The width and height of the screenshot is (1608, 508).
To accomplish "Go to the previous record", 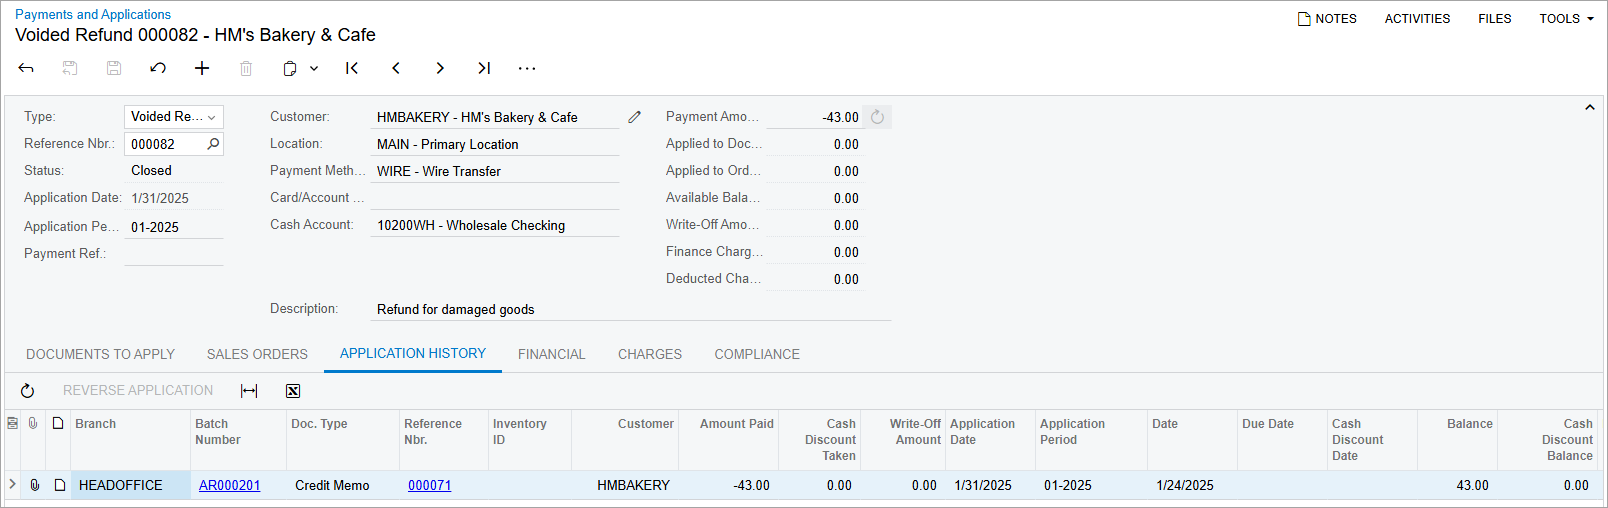I will coord(396,68).
